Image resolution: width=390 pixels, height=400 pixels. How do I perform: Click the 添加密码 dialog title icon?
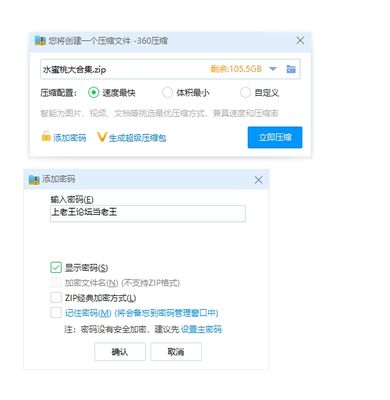pyautogui.click(x=34, y=180)
